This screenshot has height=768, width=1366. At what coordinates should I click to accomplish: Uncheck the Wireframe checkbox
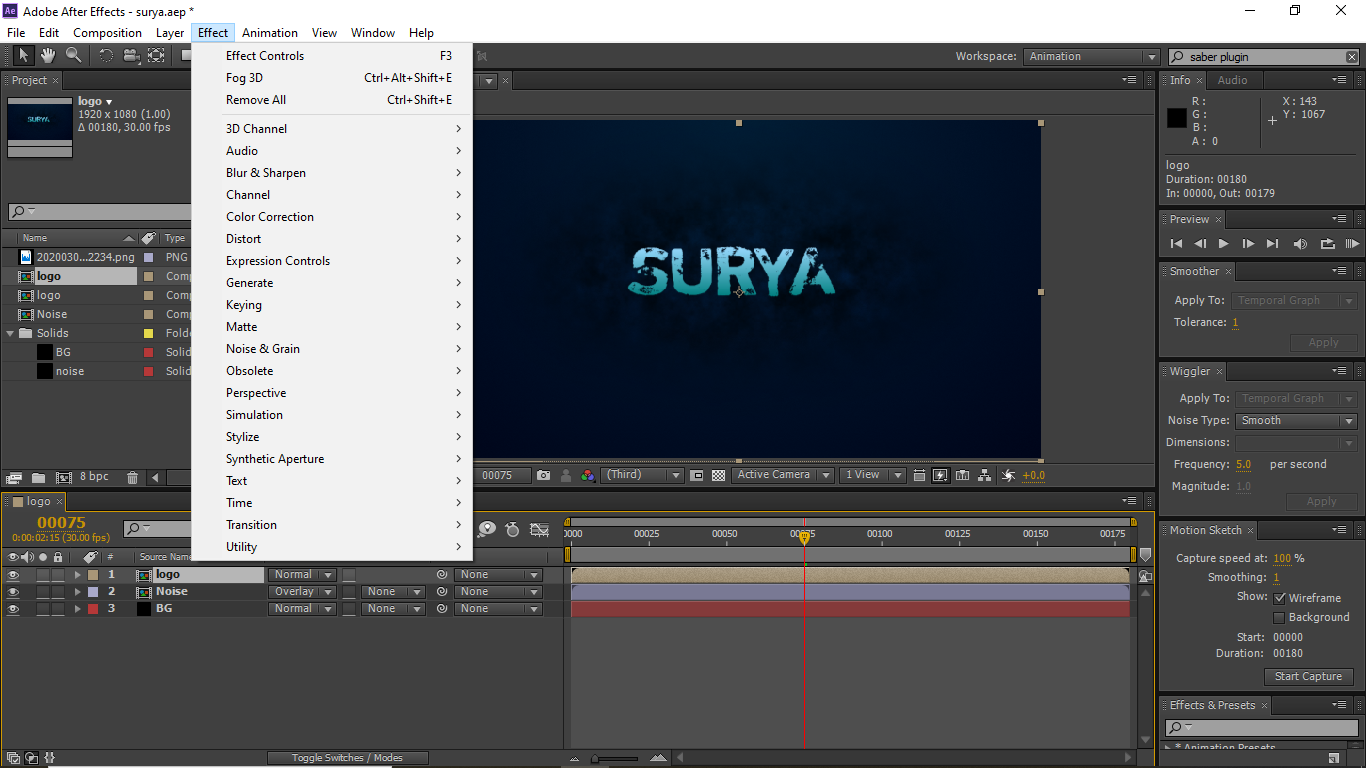tap(1279, 598)
